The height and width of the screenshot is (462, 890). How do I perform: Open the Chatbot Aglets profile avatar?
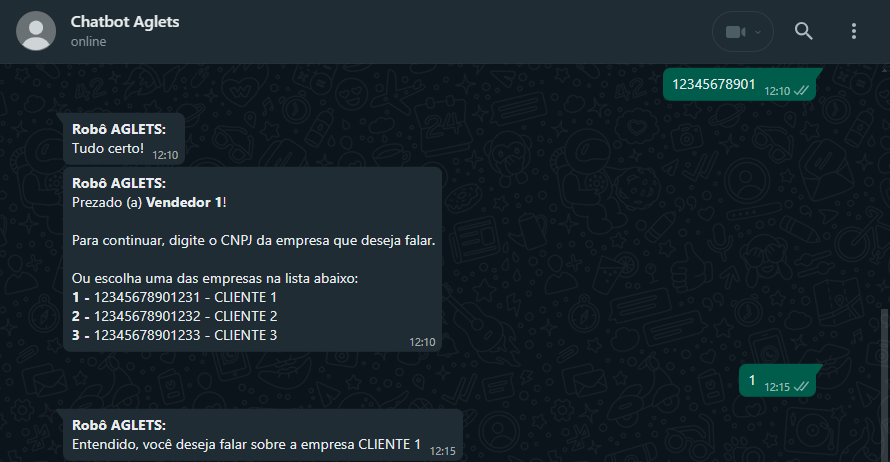click(36, 31)
